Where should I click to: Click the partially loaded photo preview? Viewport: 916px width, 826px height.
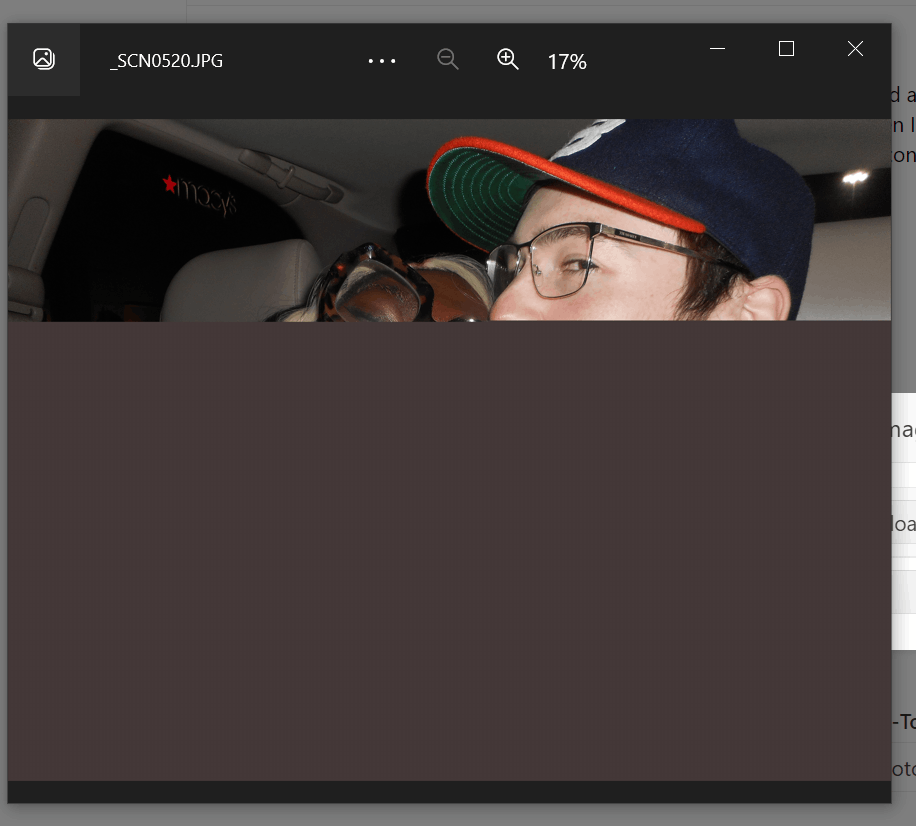click(x=449, y=449)
